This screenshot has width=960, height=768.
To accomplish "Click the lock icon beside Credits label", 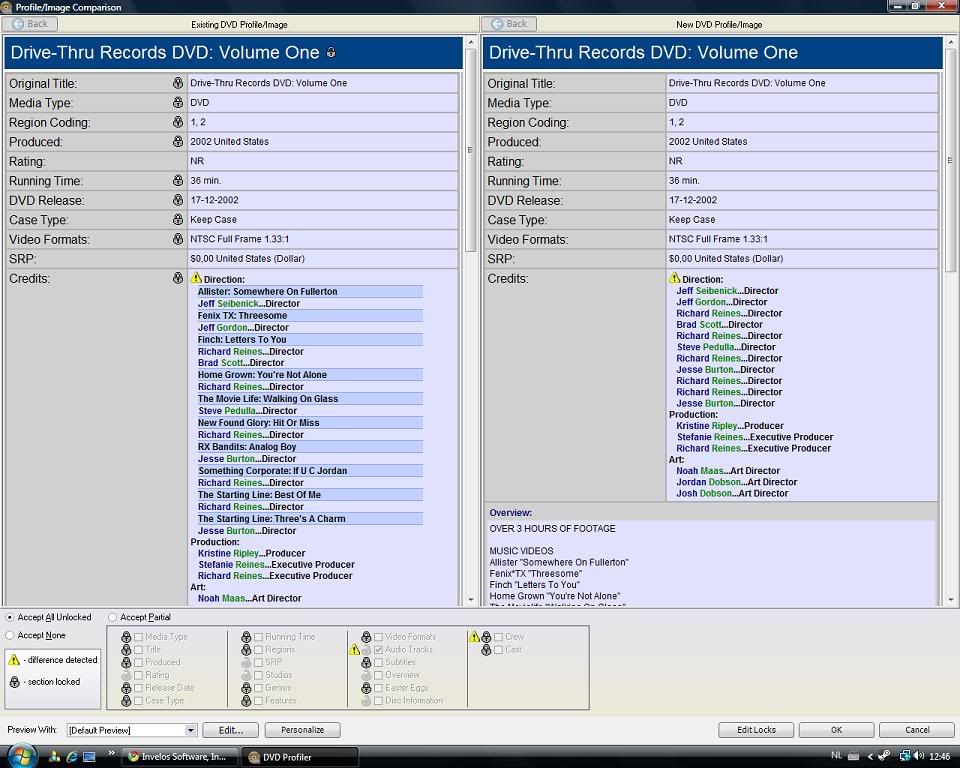I will click(x=178, y=278).
